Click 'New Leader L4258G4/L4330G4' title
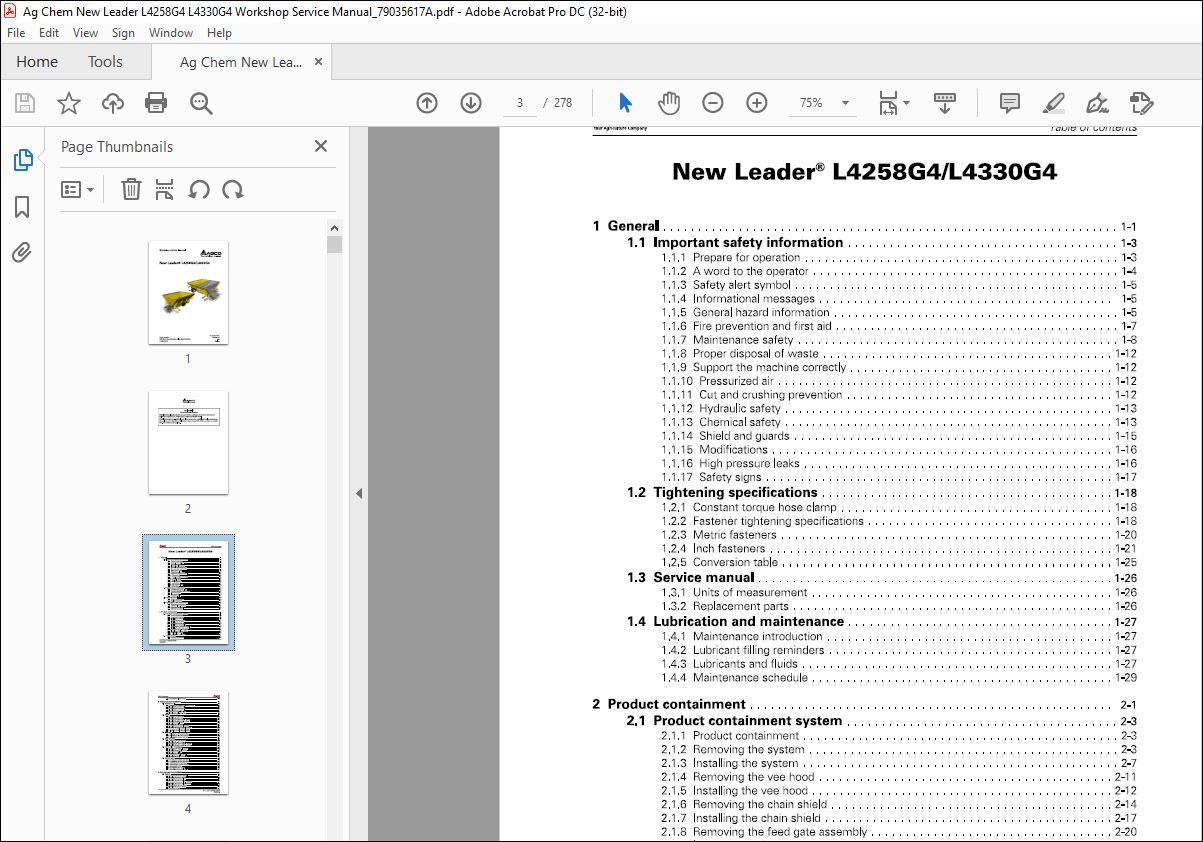This screenshot has height=842, width=1203. pyautogui.click(x=864, y=171)
